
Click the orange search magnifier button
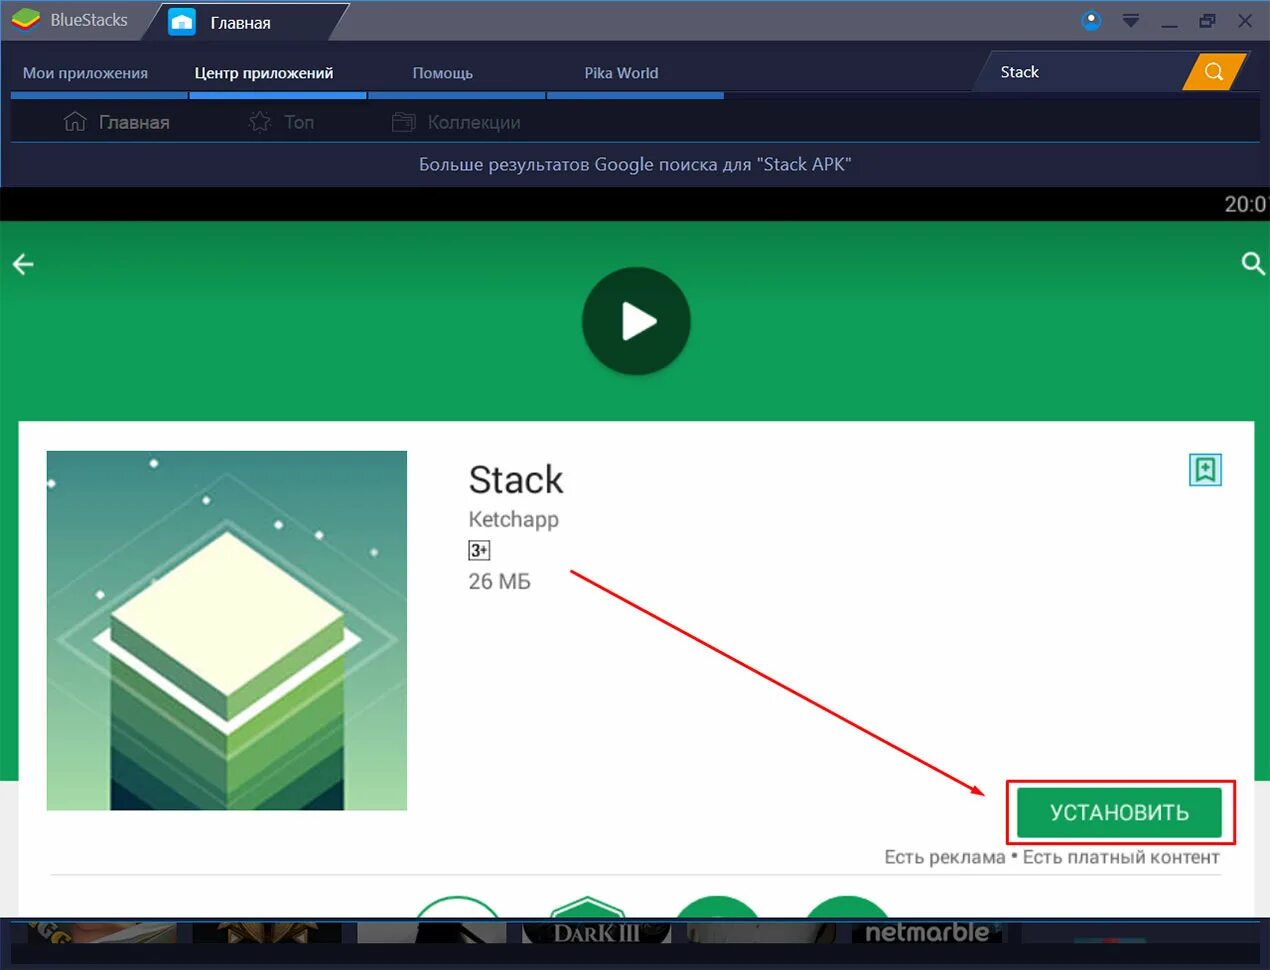(1214, 72)
